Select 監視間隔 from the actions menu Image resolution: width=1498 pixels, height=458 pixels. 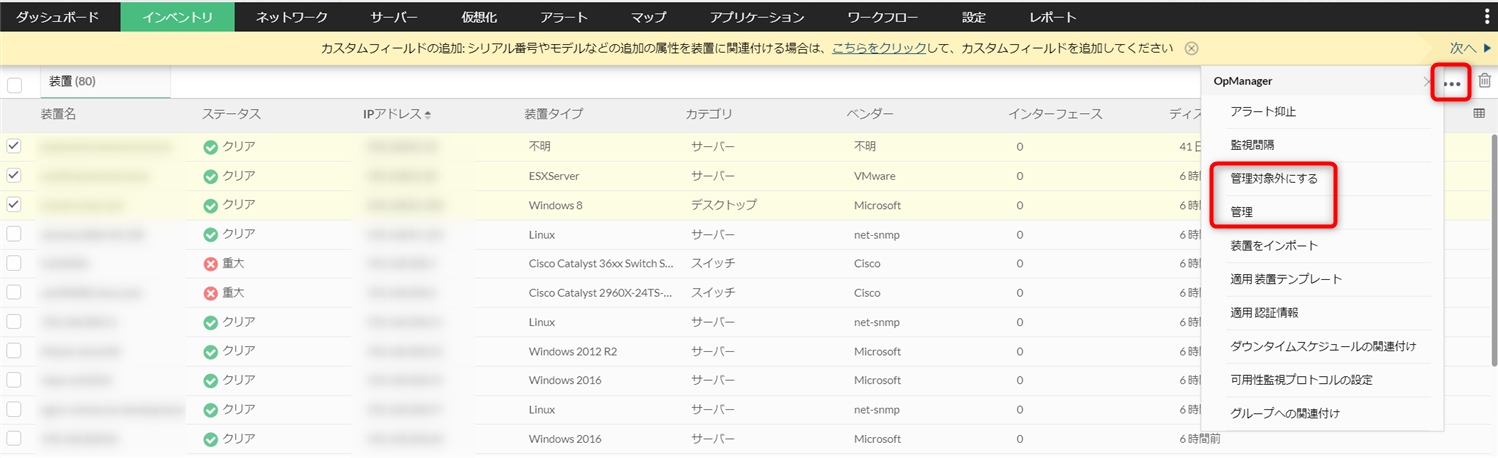tap(1252, 145)
